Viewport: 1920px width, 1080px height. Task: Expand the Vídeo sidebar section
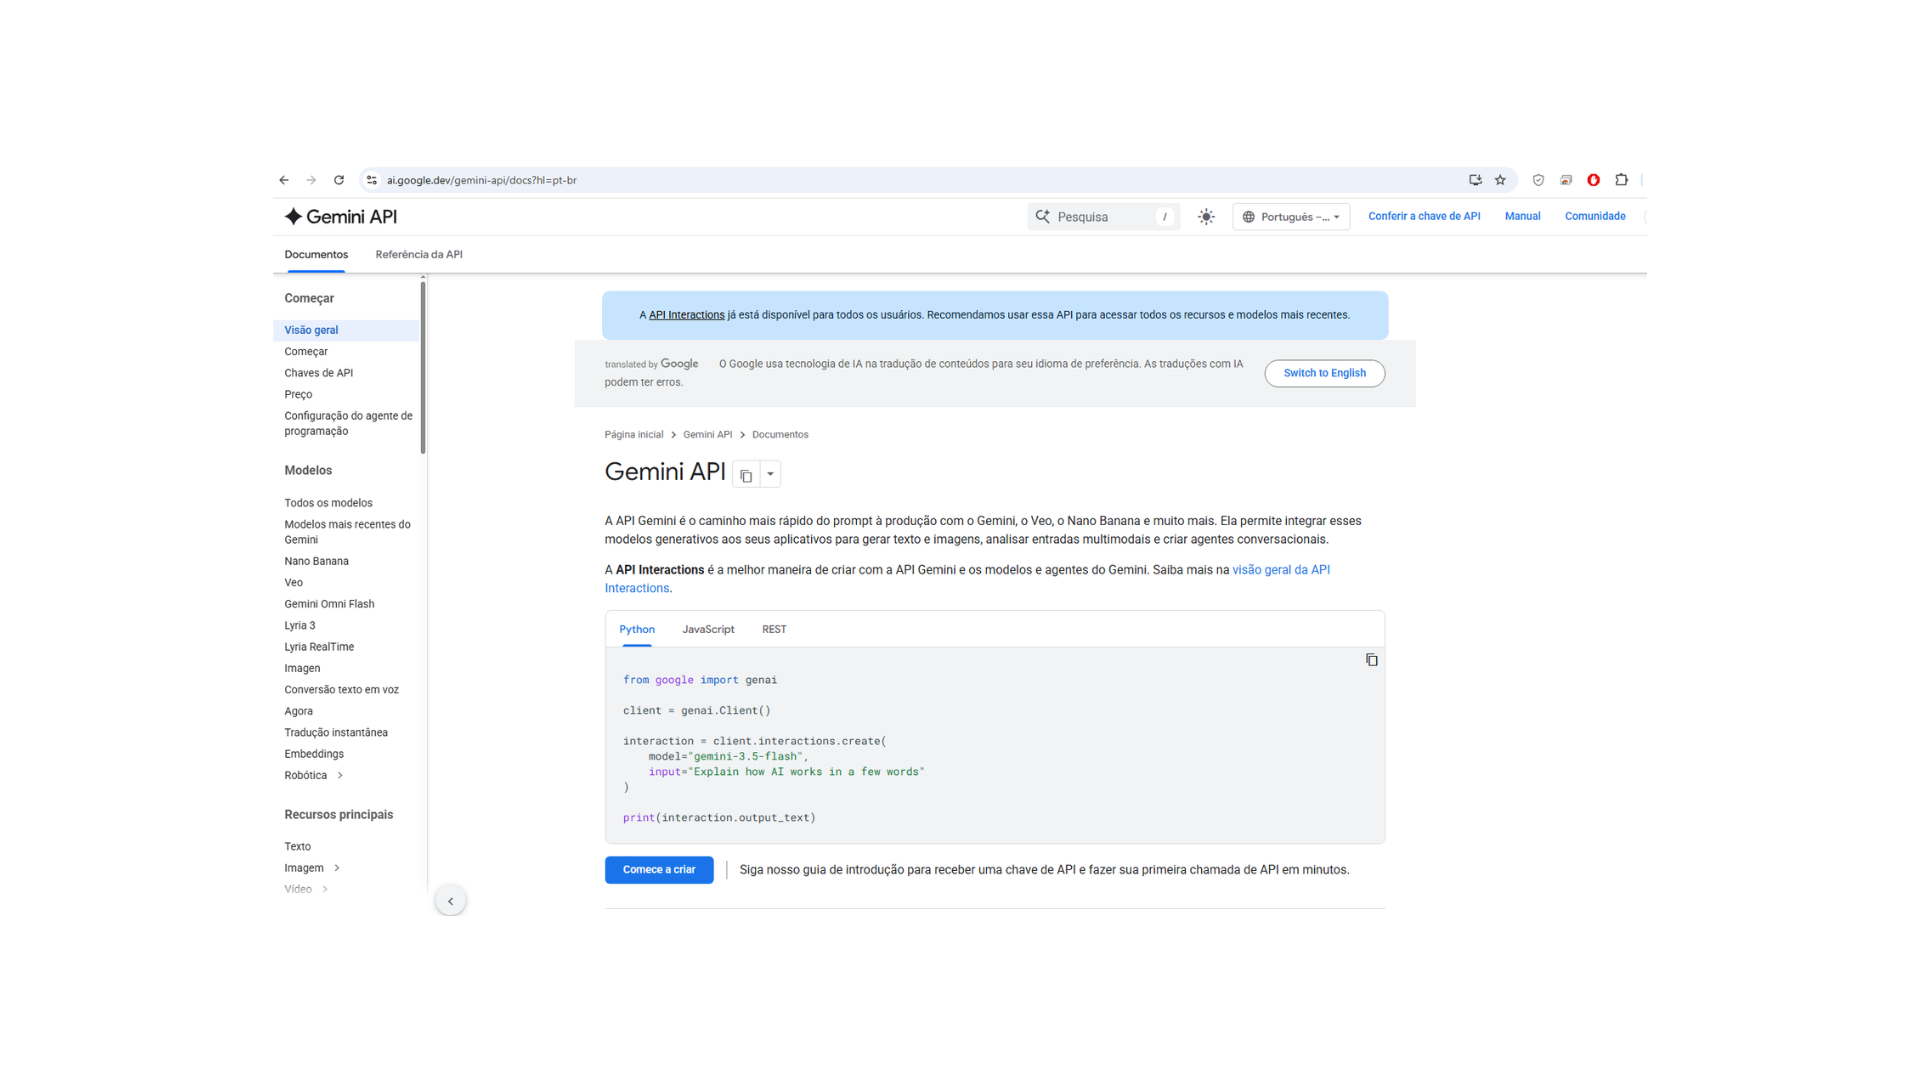(325, 889)
